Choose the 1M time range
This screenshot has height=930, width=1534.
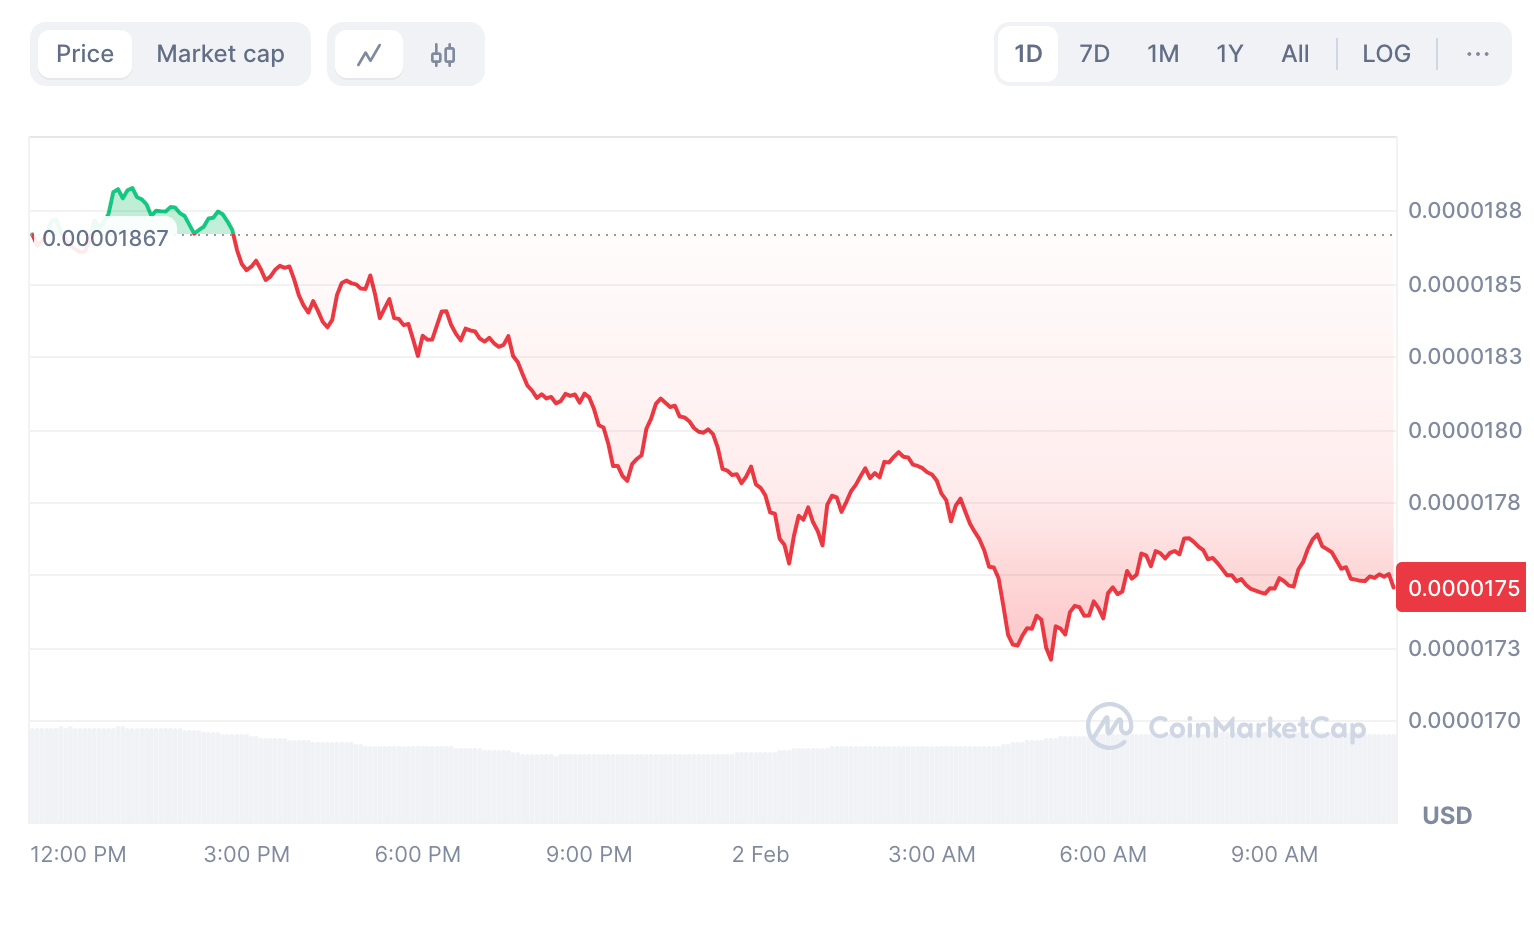pos(1163,54)
